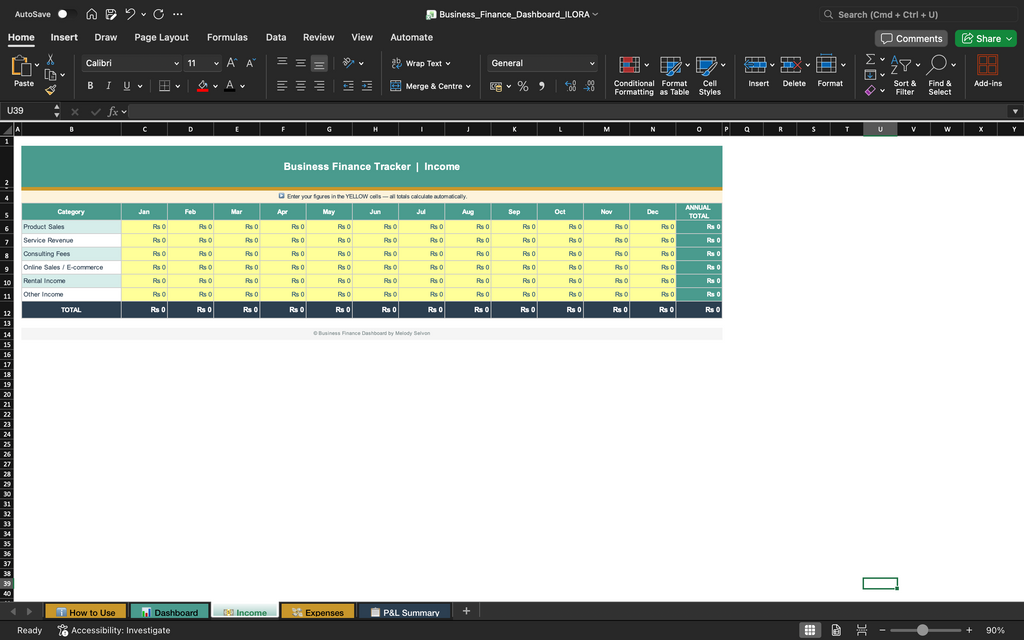
Task: Select Normal view in status bar
Action: point(810,630)
